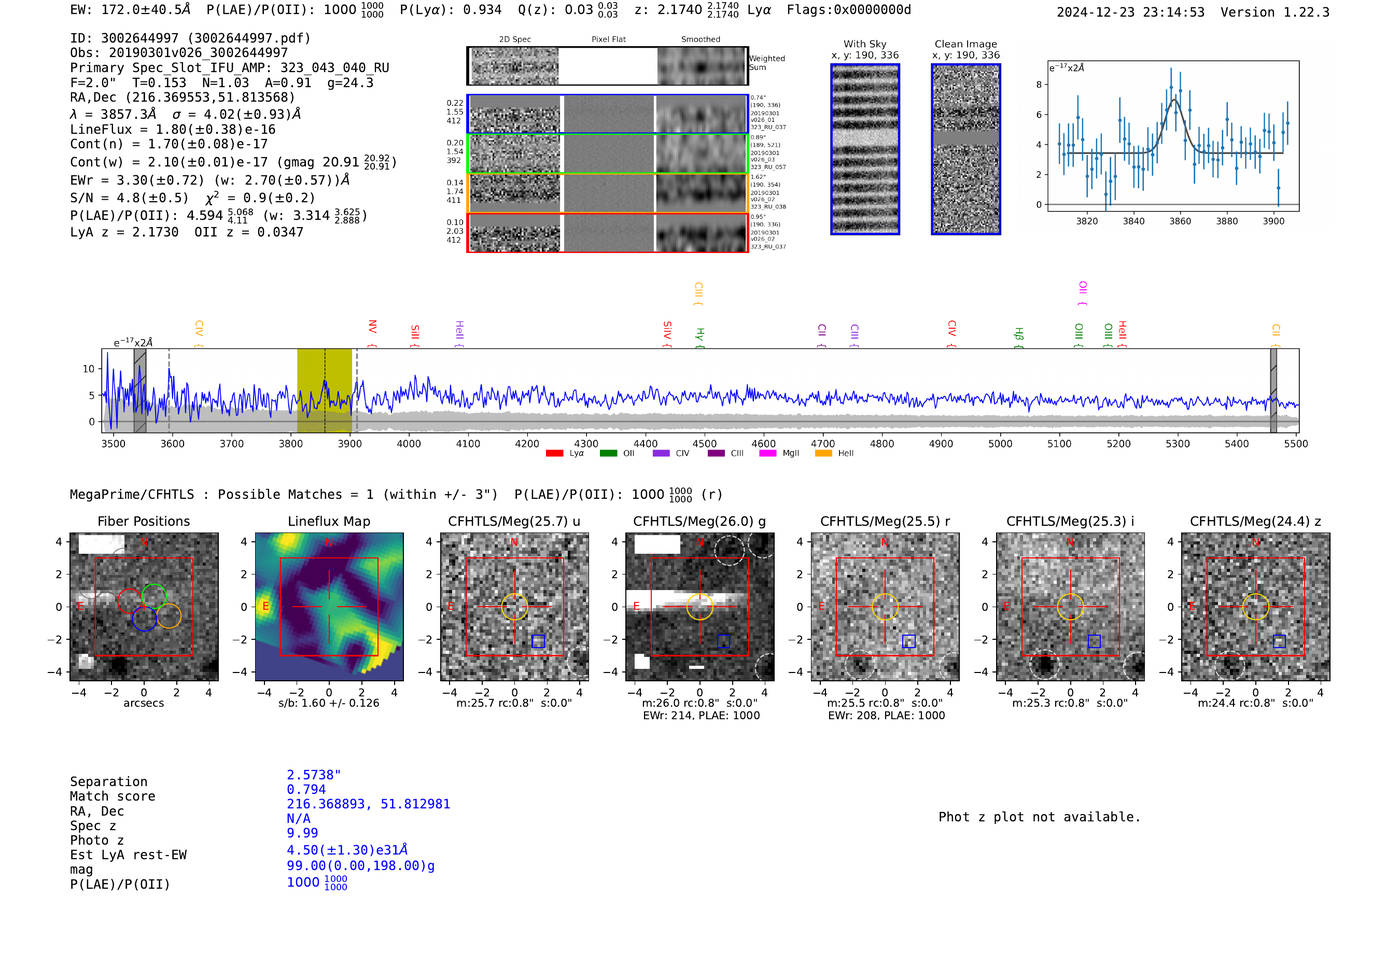The height and width of the screenshot is (953, 1400).
Task: Click the blue 216.368893, 51.812981 coordinates
Action: 368,804
